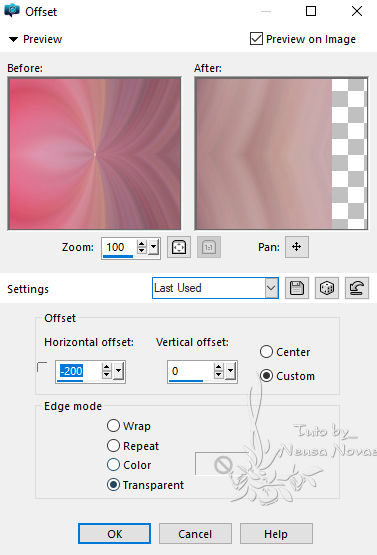Reset to default with the arrow icon
This screenshot has height=555, width=377.
357,288
